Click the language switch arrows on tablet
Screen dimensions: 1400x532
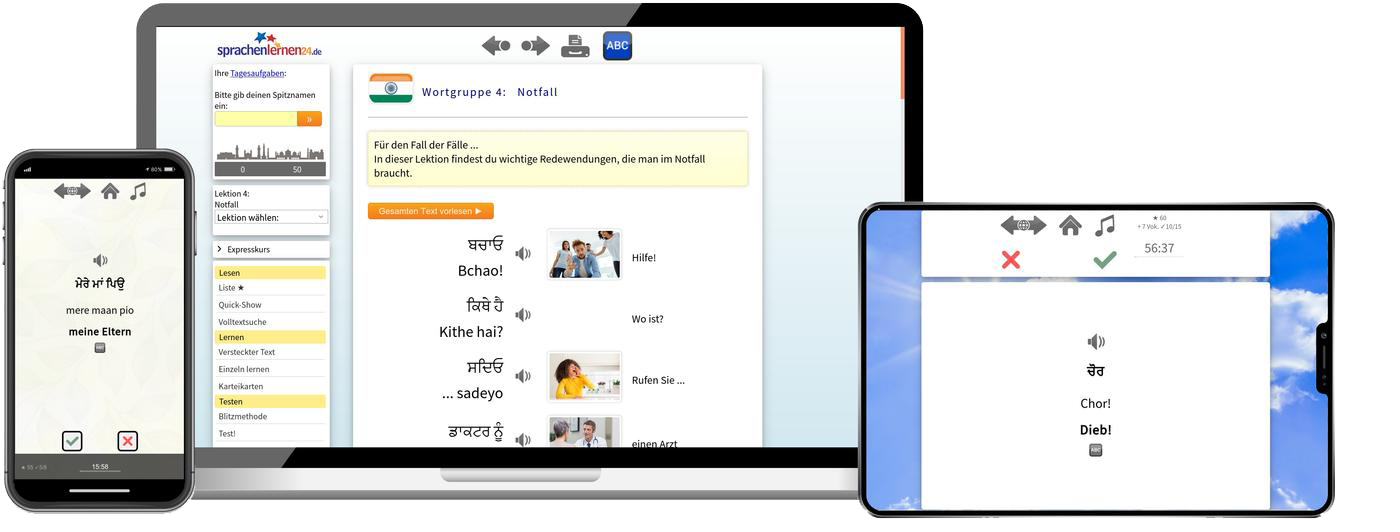(1023, 226)
